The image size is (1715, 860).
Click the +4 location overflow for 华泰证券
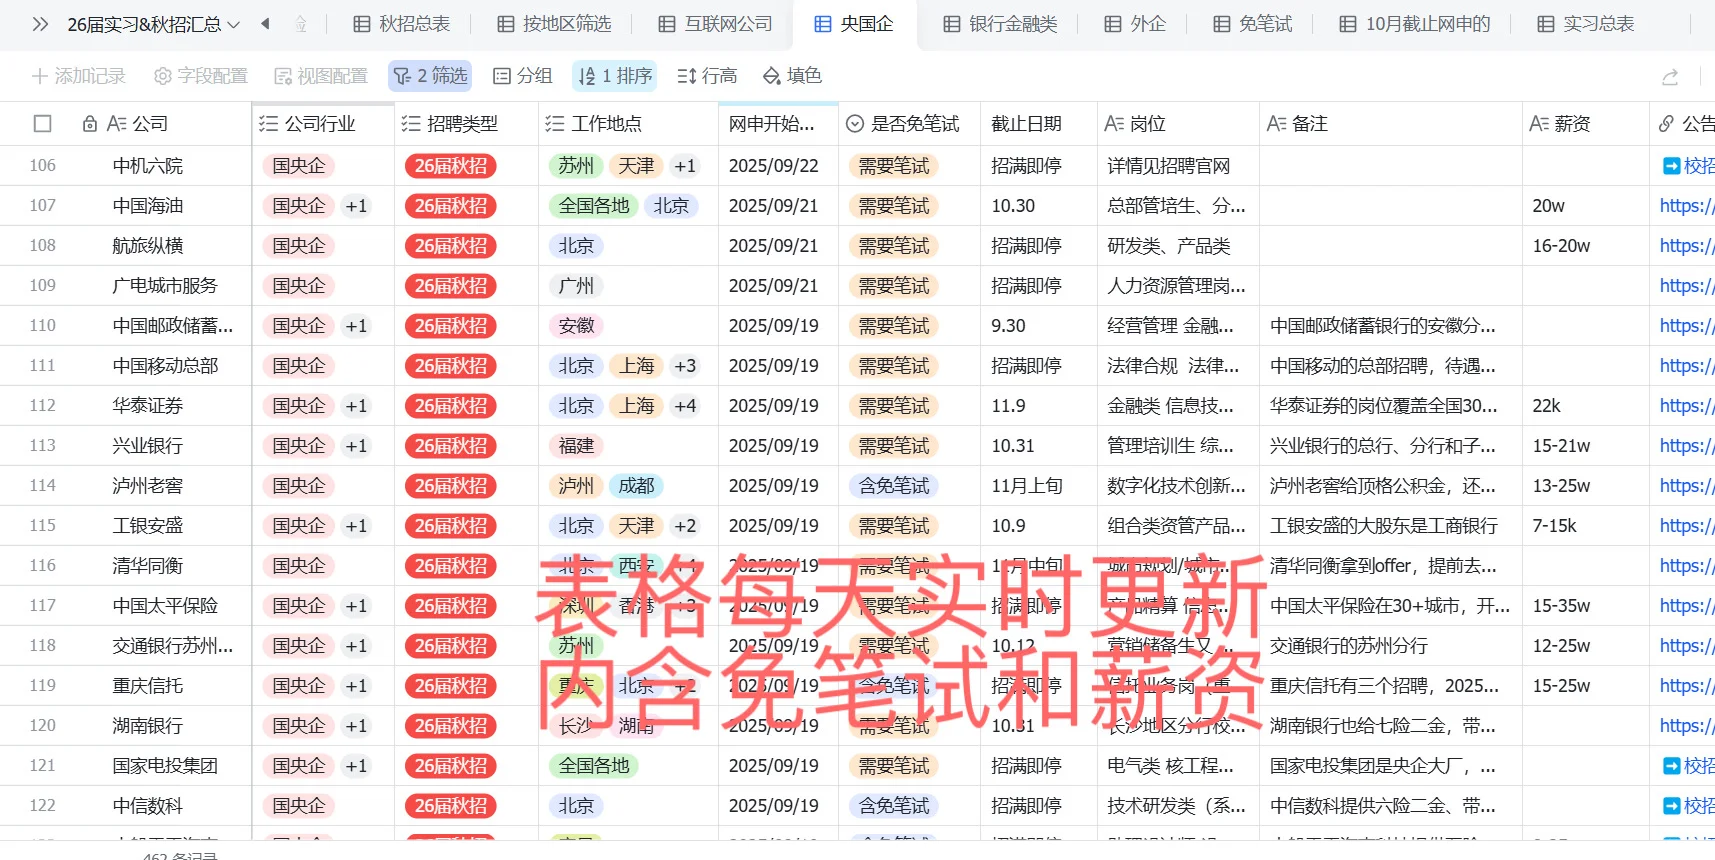point(685,406)
